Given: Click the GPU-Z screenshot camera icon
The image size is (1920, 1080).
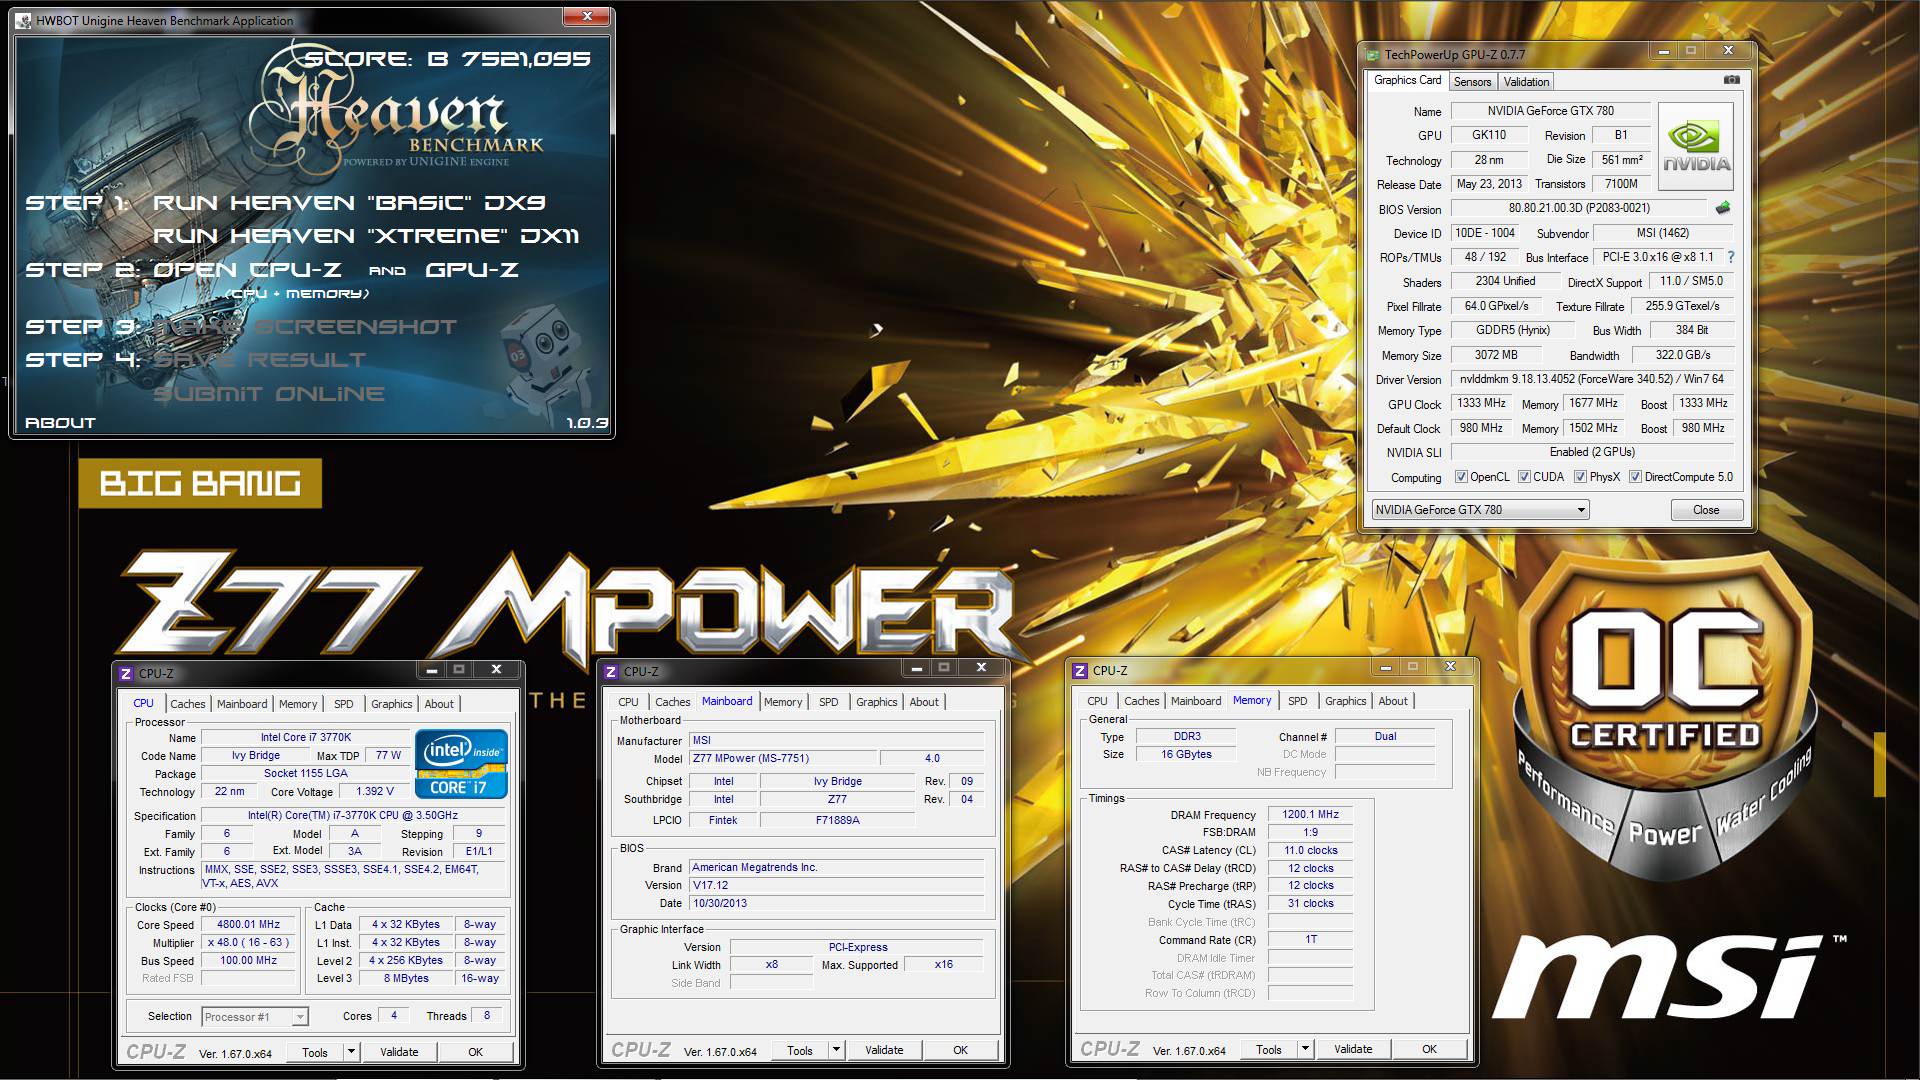Looking at the screenshot, I should click(1732, 80).
